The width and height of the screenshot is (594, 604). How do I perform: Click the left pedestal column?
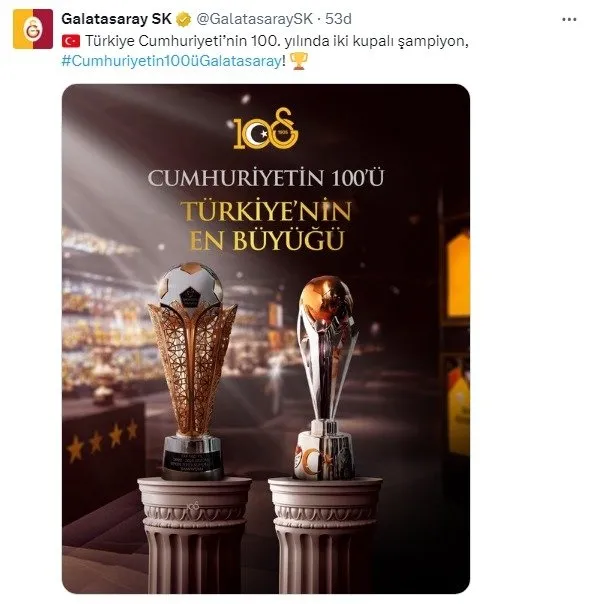194,535
